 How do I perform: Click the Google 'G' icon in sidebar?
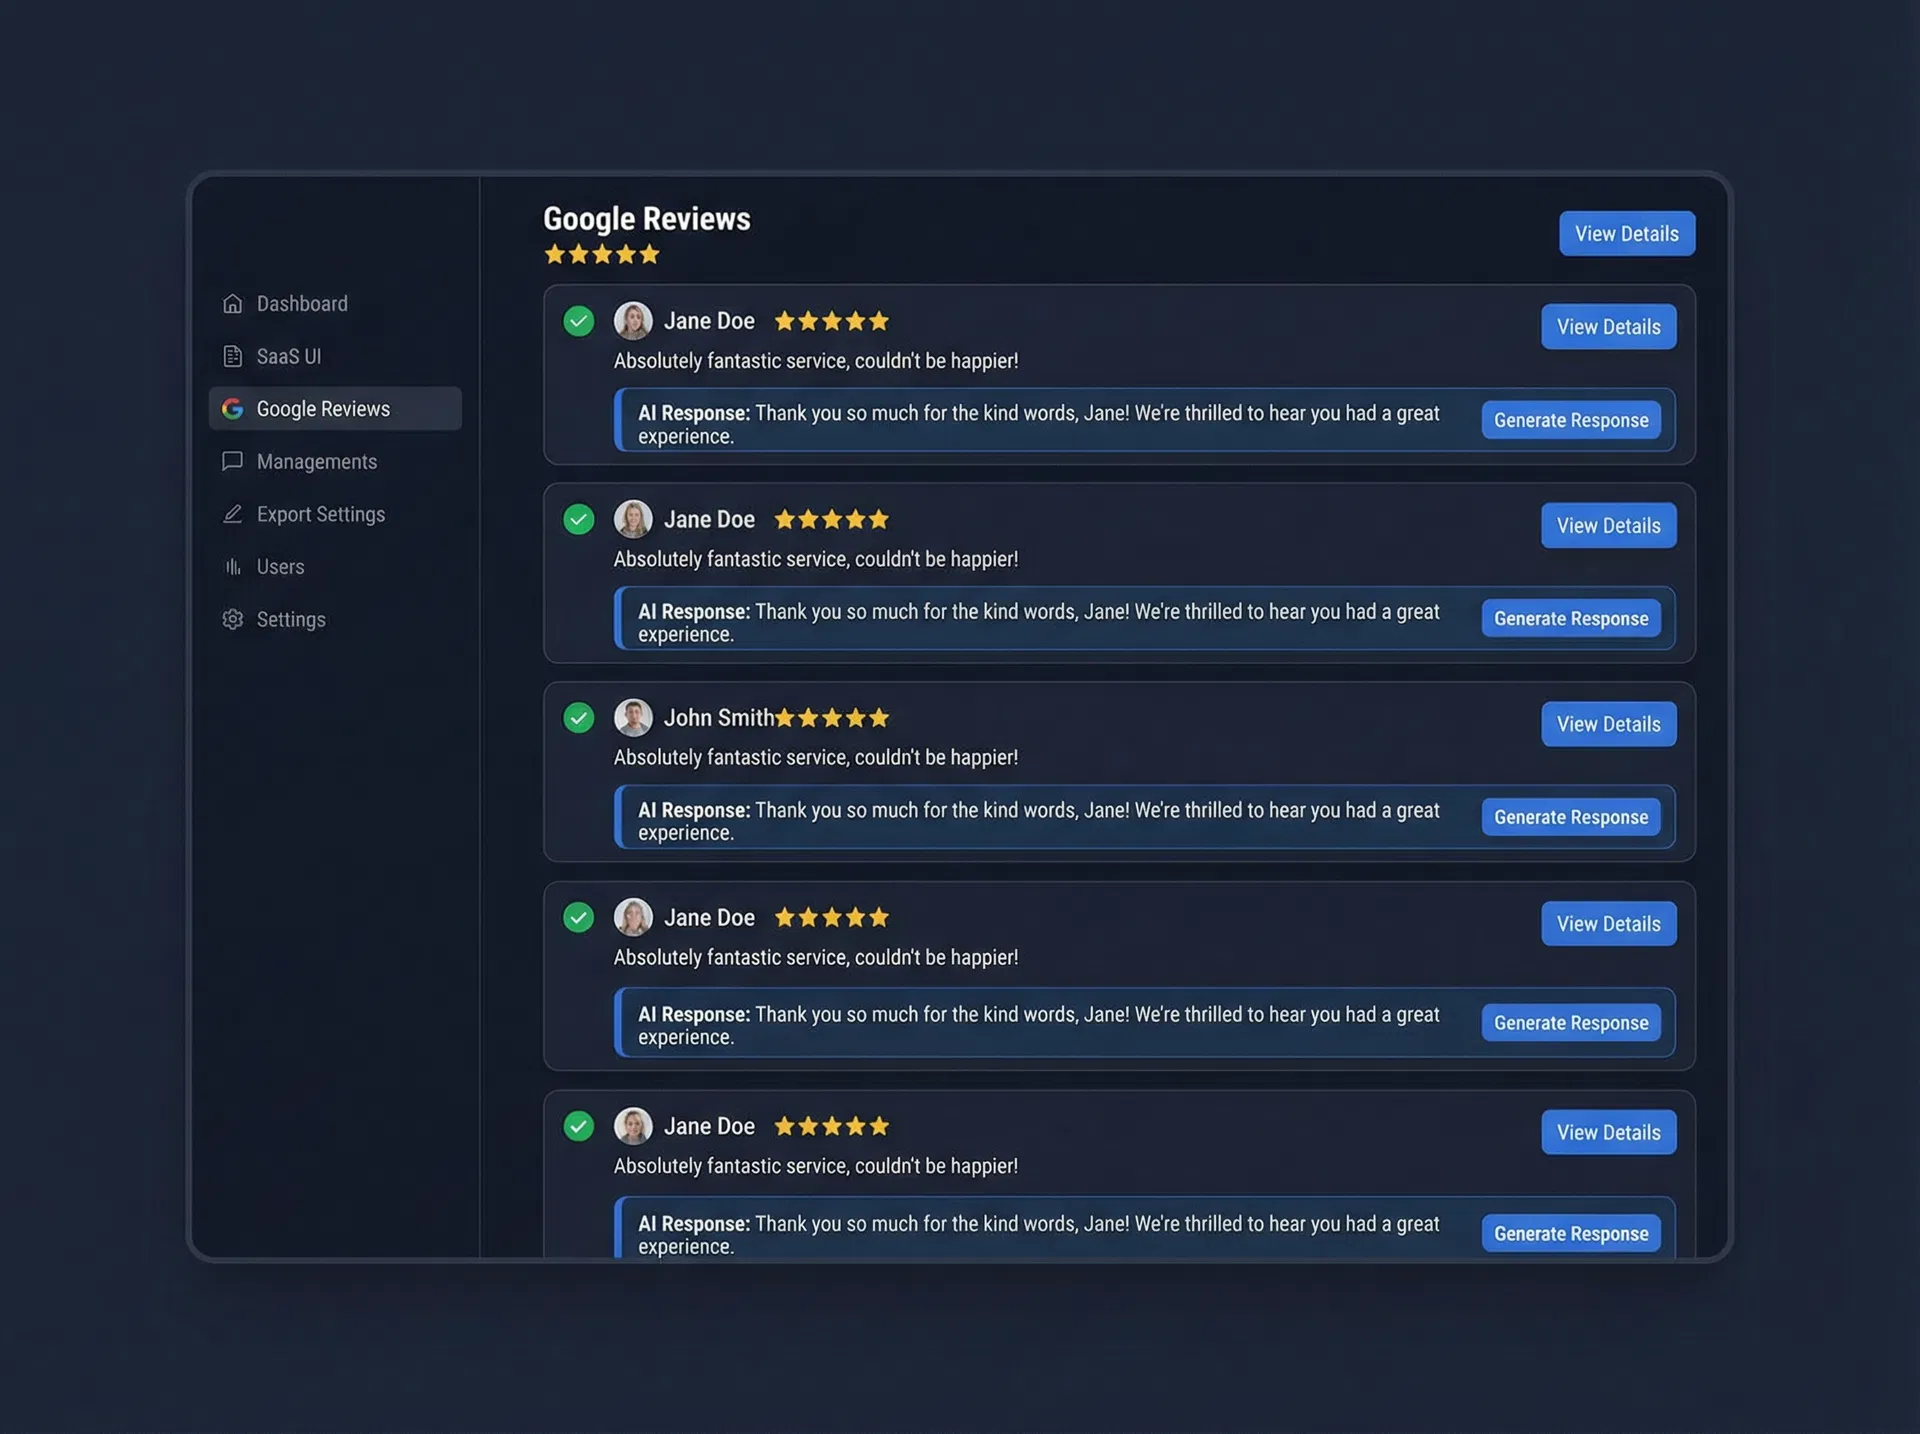[x=232, y=408]
